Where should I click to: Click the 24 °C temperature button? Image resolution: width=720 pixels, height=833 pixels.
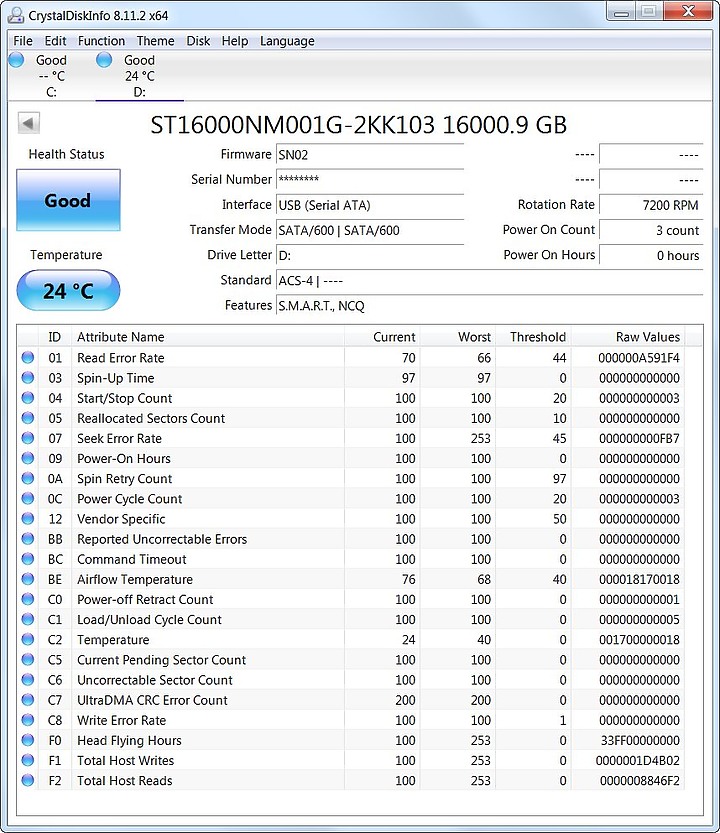68,291
